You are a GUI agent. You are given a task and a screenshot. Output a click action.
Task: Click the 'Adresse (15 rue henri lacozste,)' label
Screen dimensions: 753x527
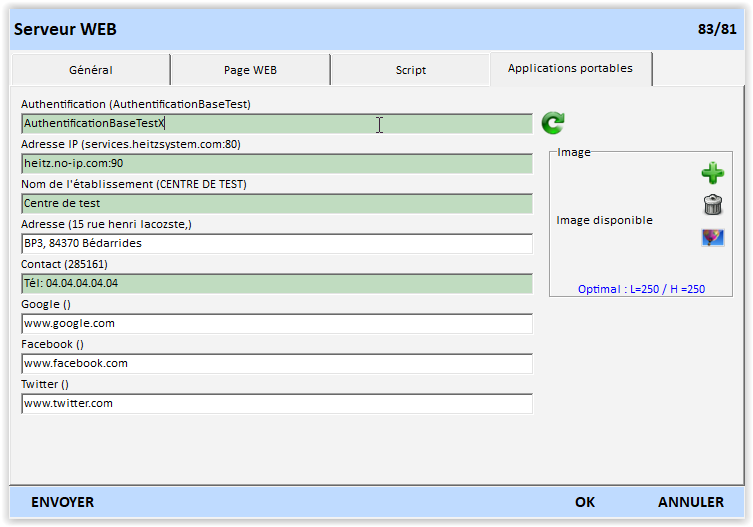click(106, 224)
